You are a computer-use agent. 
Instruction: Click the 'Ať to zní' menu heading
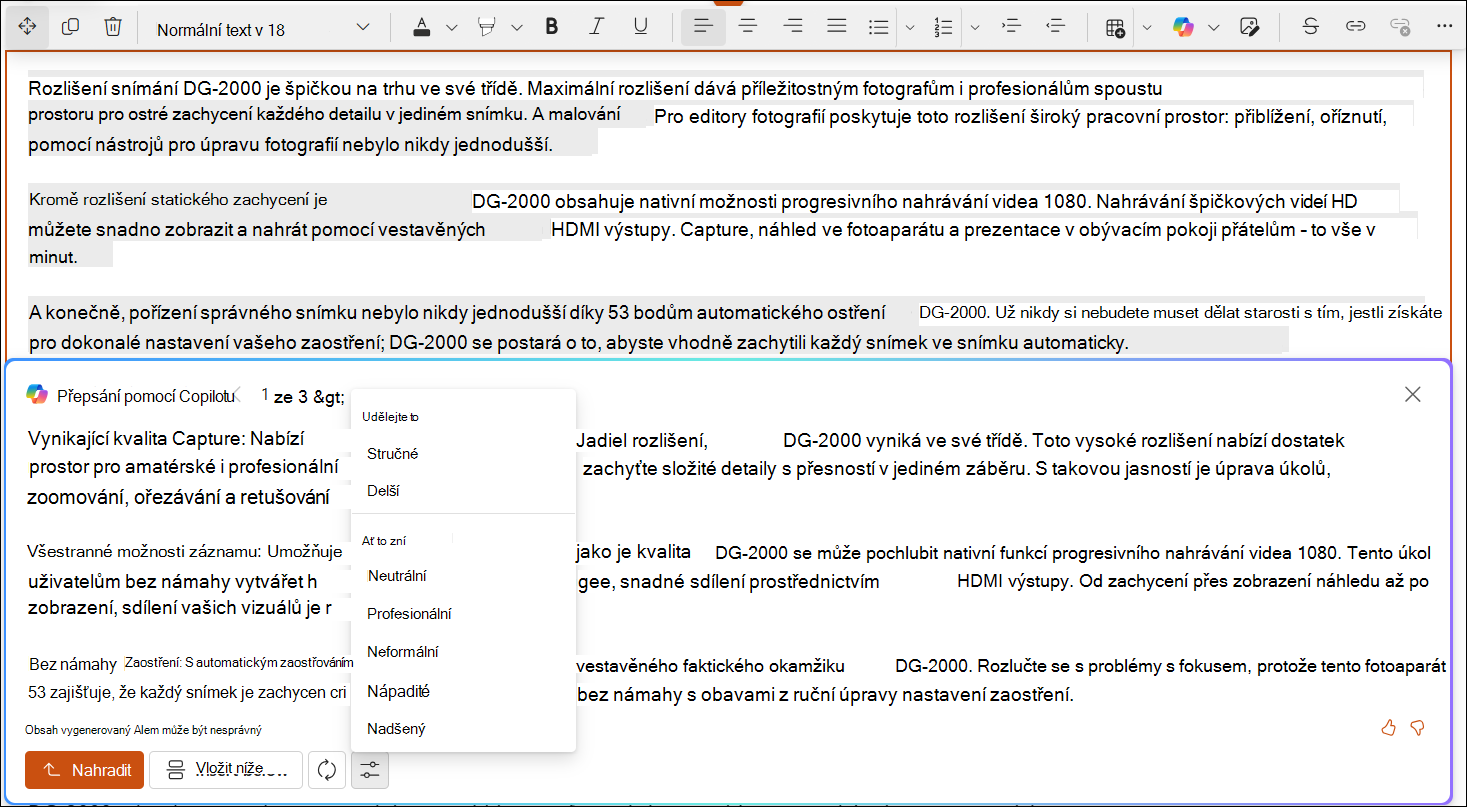384,541
